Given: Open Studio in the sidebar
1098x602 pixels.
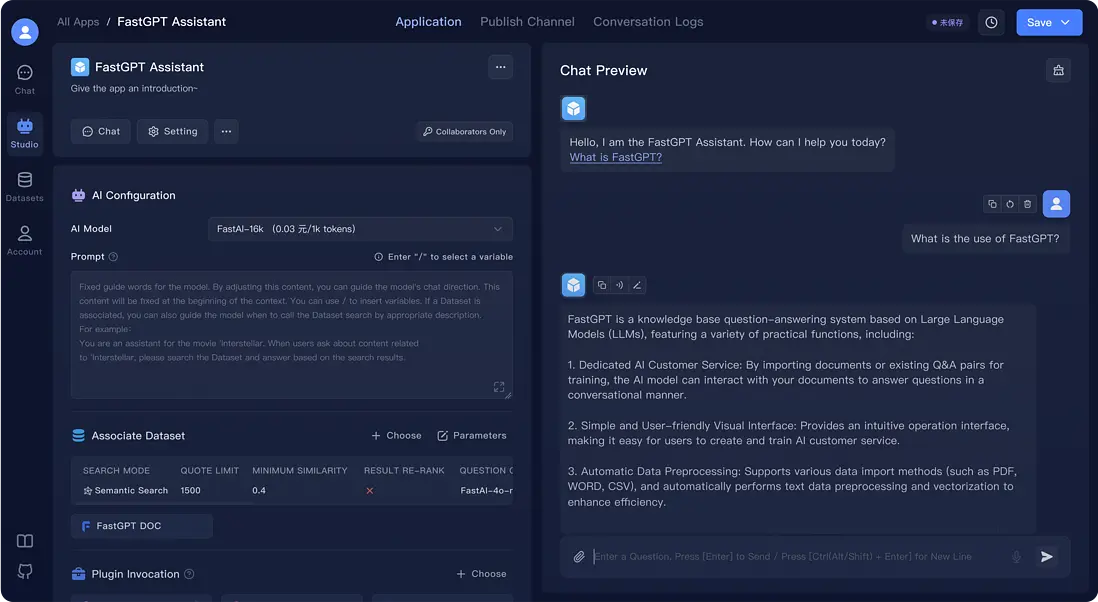Looking at the screenshot, I should 25,133.
